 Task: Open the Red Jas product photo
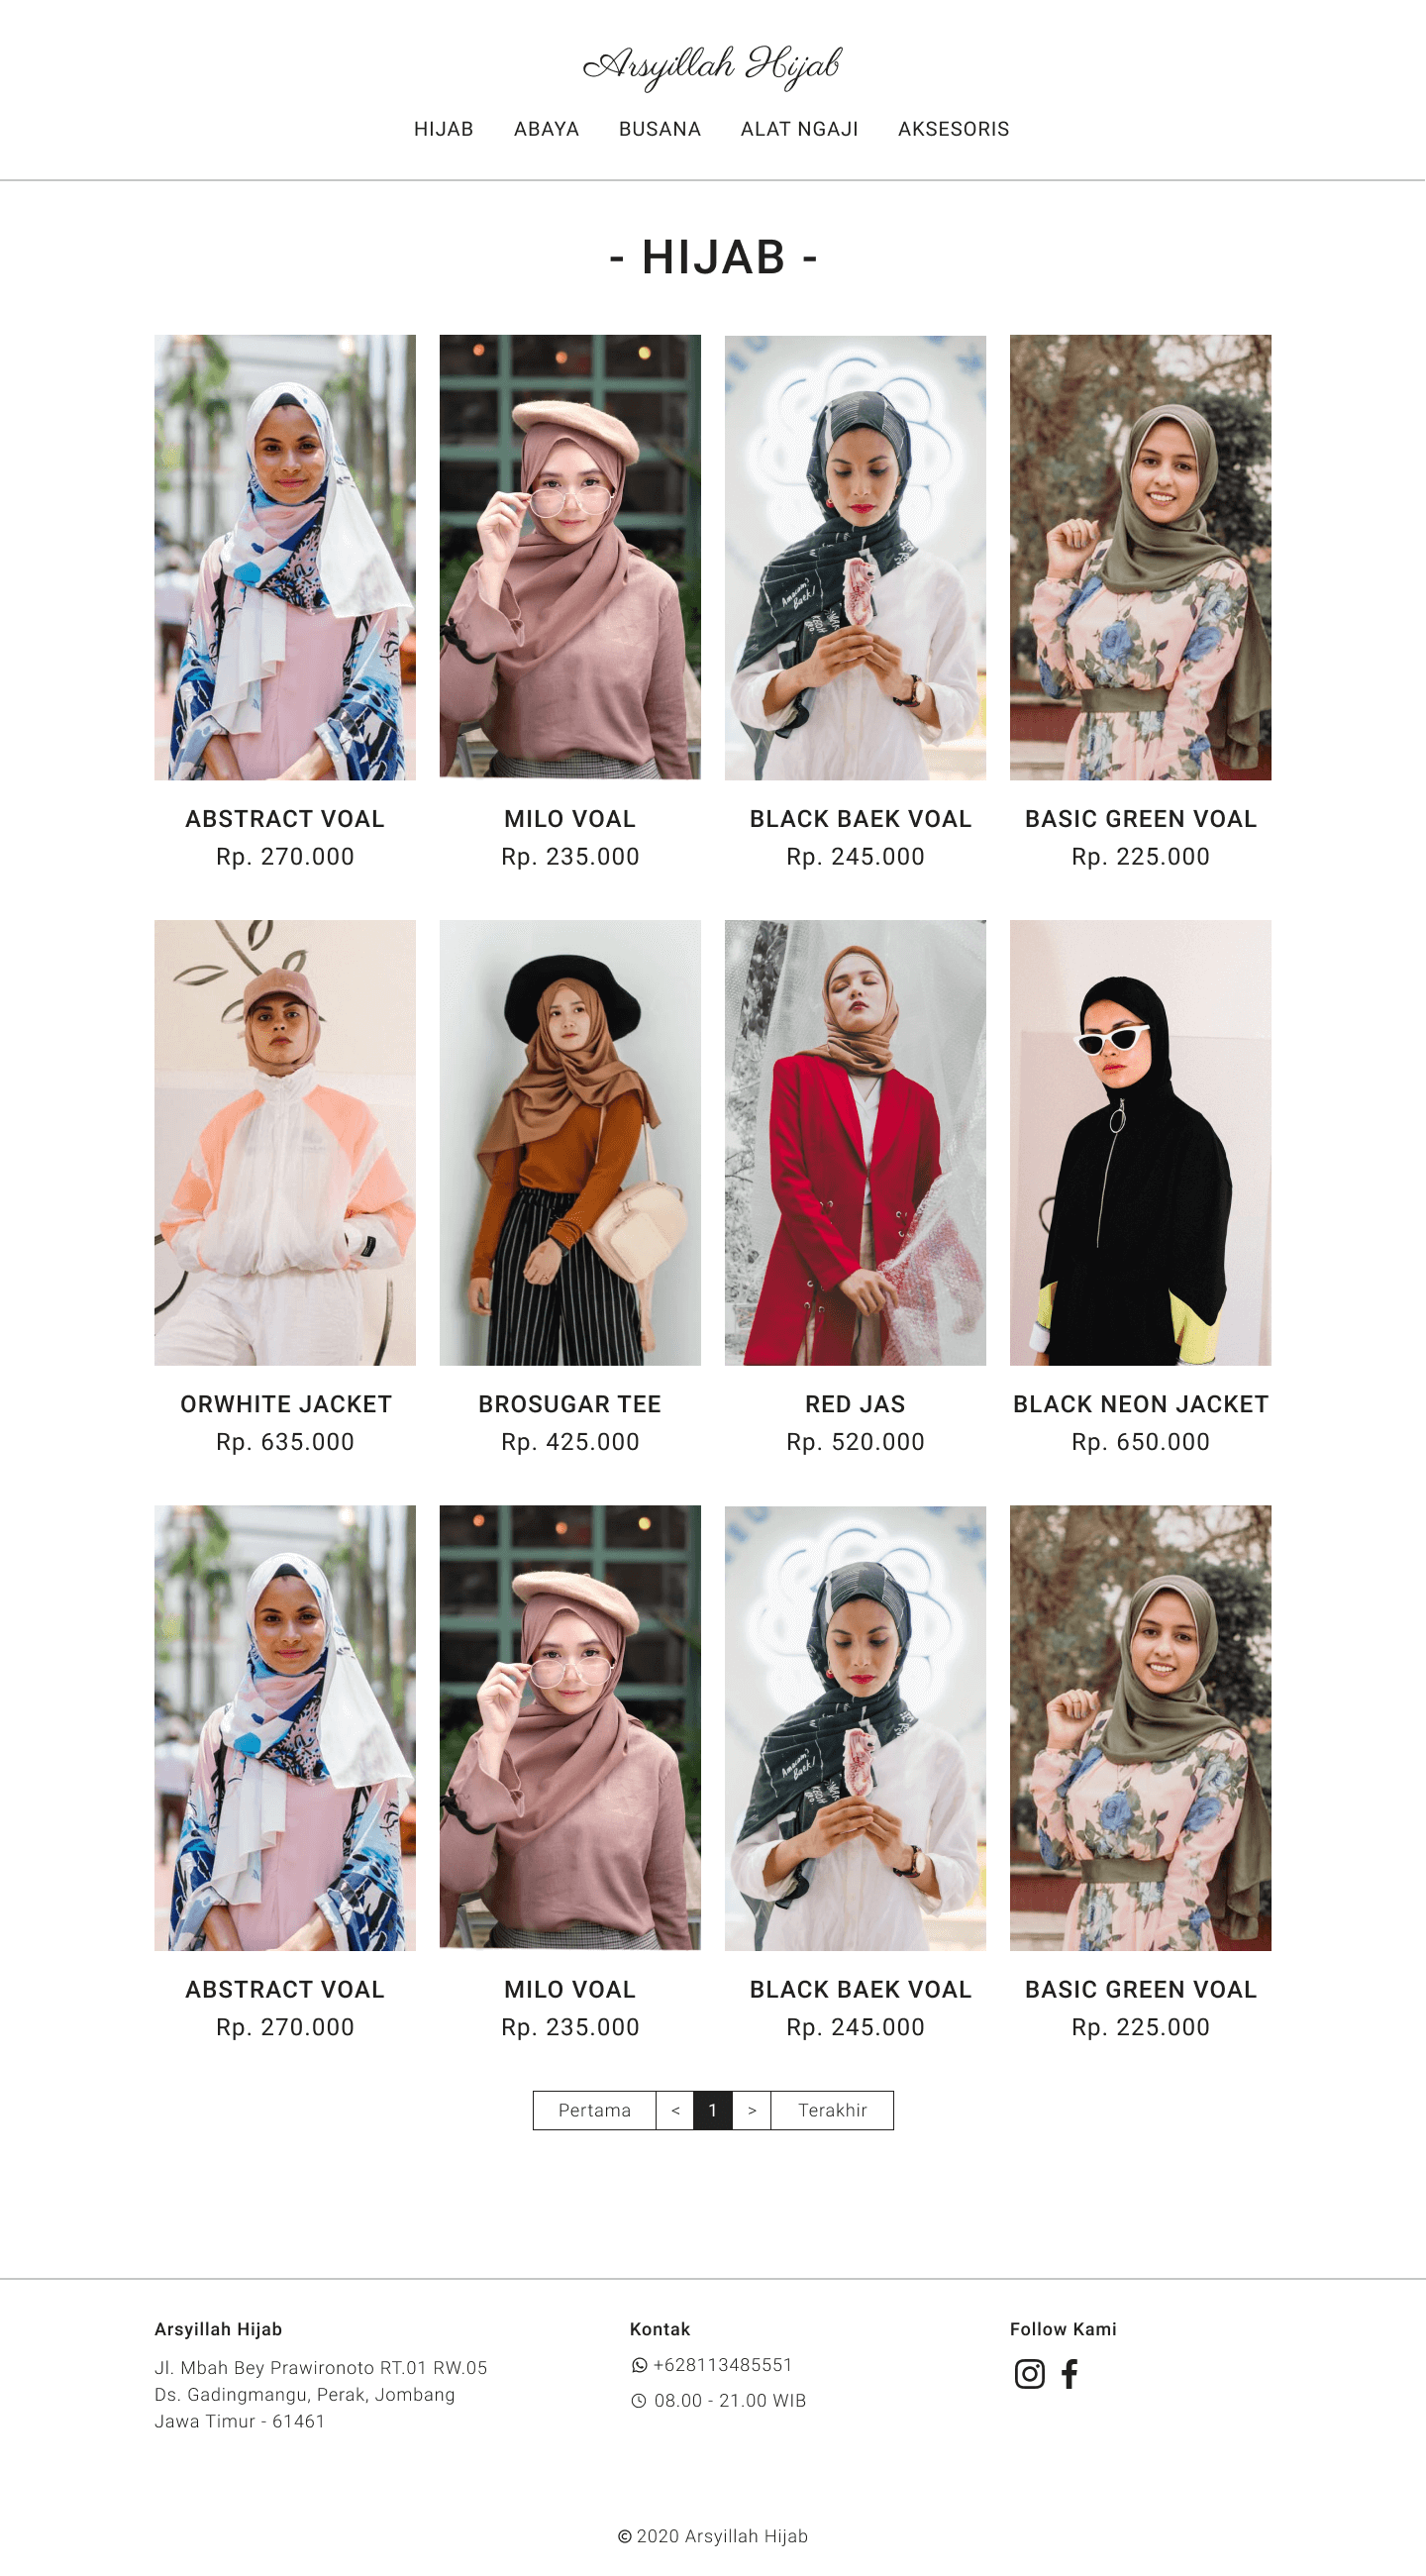855,1142
